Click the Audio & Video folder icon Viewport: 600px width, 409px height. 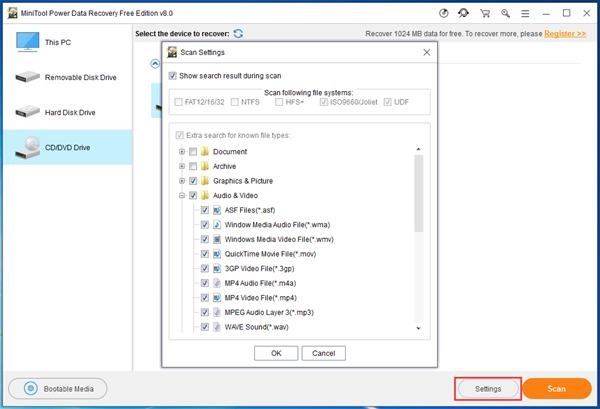point(205,195)
